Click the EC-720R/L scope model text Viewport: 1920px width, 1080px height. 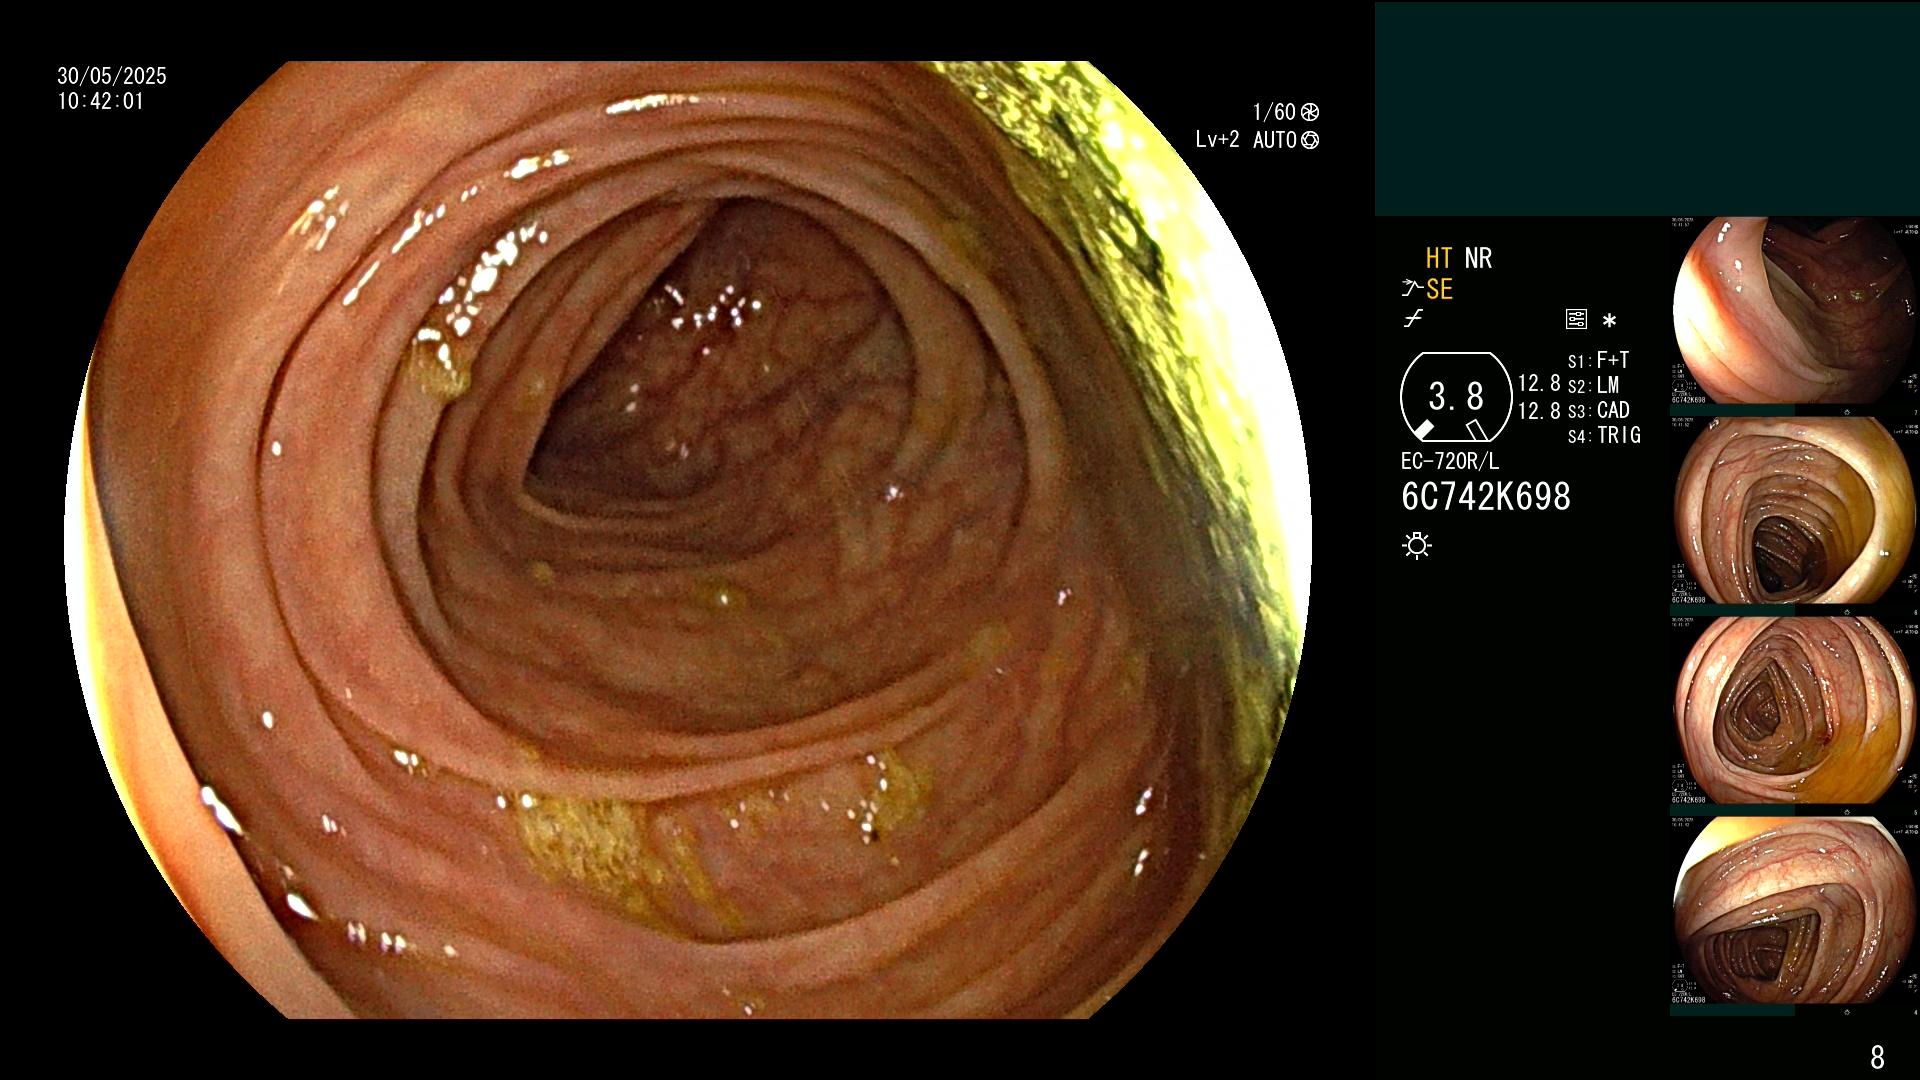pos(1450,462)
